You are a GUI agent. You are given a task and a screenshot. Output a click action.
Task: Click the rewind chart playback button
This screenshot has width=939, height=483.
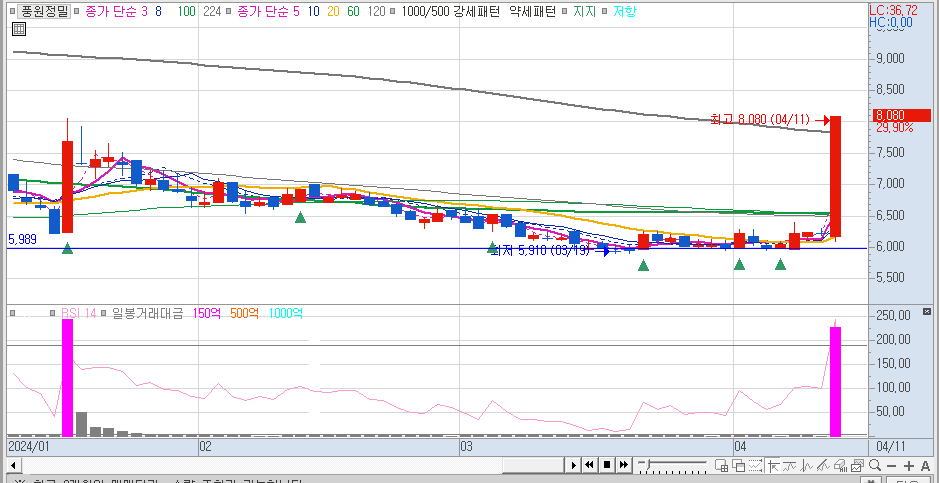(x=589, y=465)
